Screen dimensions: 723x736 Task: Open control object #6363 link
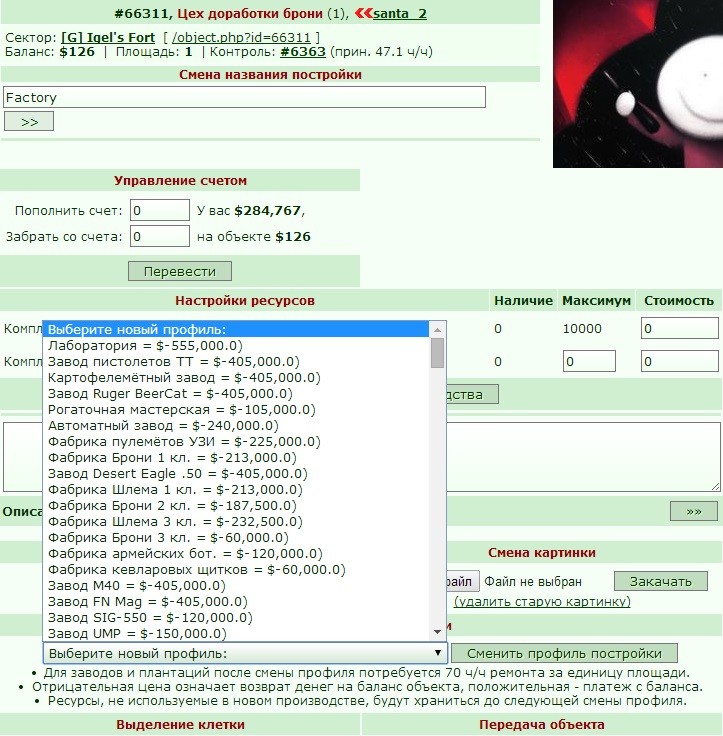coord(303,52)
